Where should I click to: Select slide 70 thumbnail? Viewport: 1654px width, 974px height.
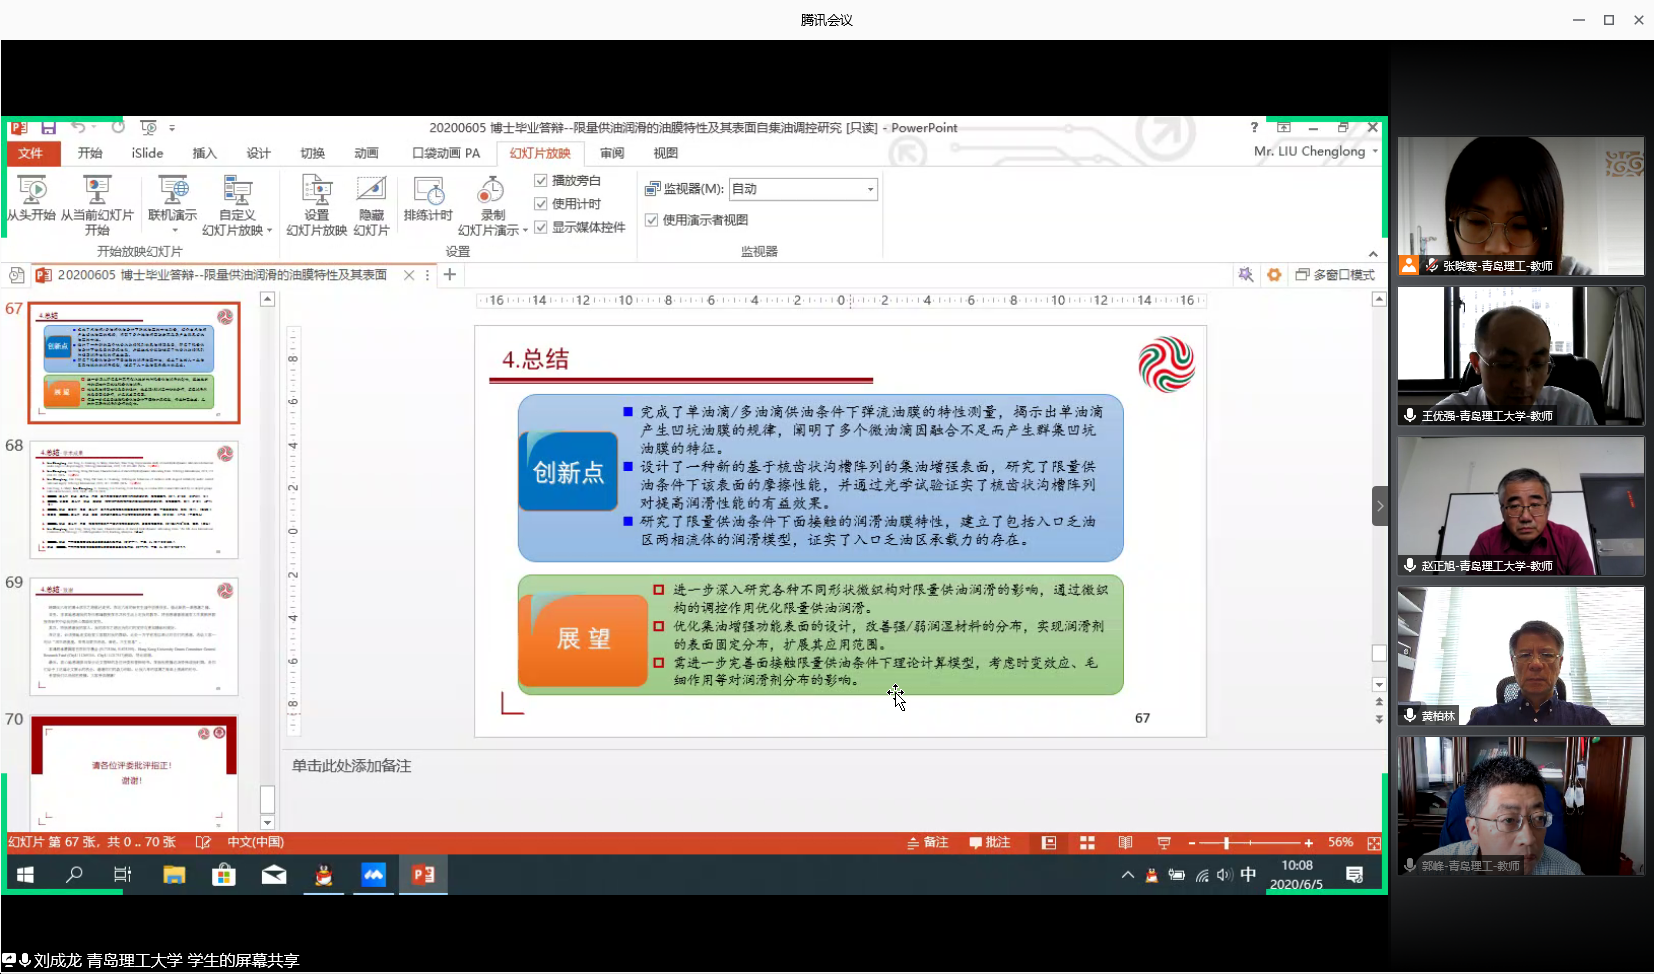click(134, 771)
